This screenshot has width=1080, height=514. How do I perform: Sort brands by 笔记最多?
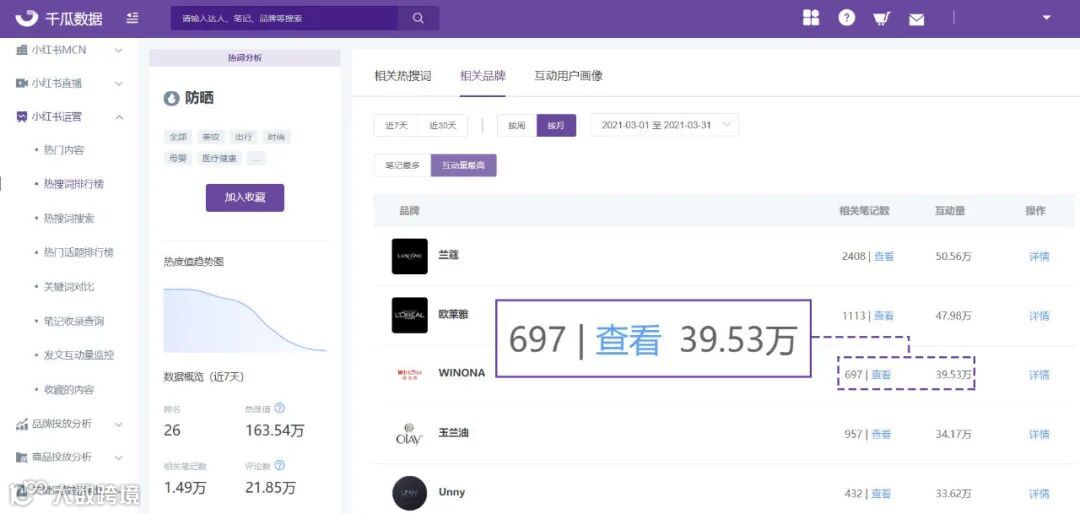pyautogui.click(x=402, y=165)
